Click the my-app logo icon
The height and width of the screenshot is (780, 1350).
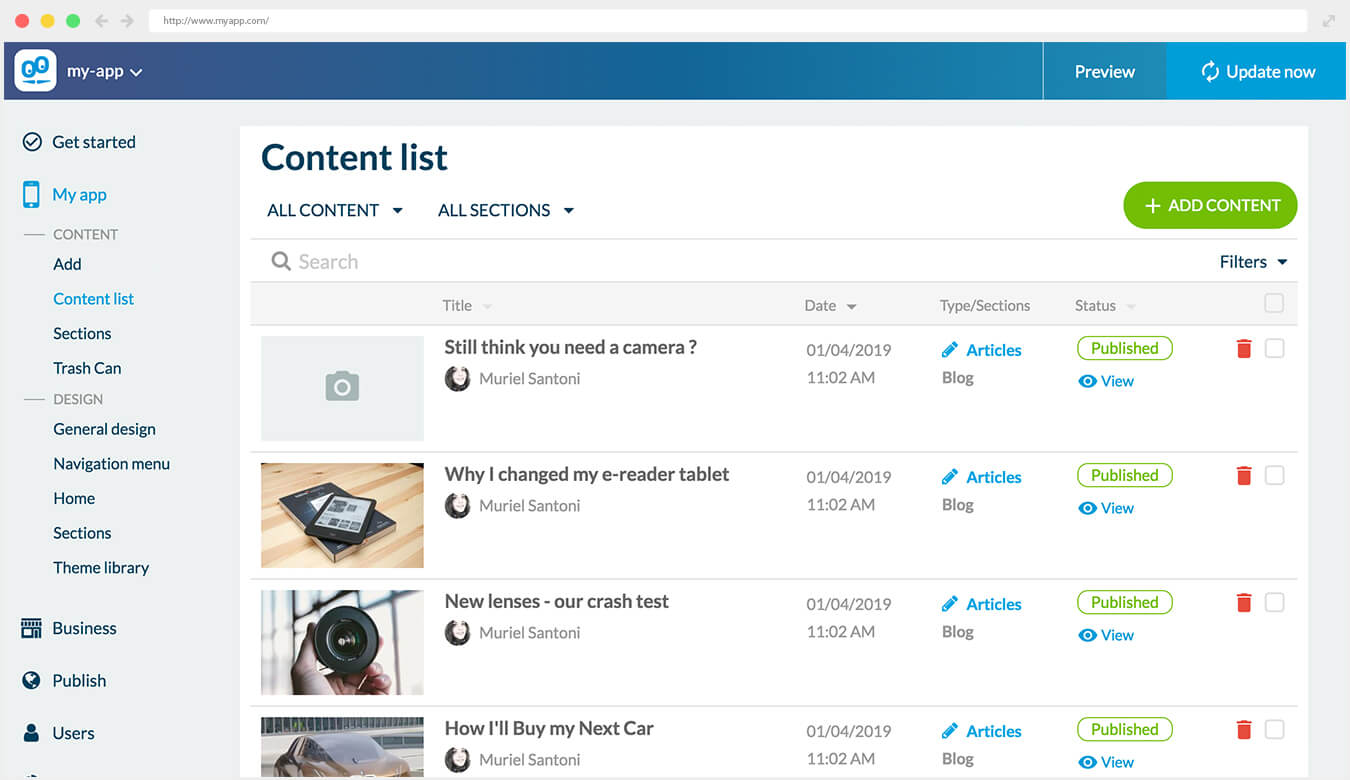pyautogui.click(x=35, y=71)
